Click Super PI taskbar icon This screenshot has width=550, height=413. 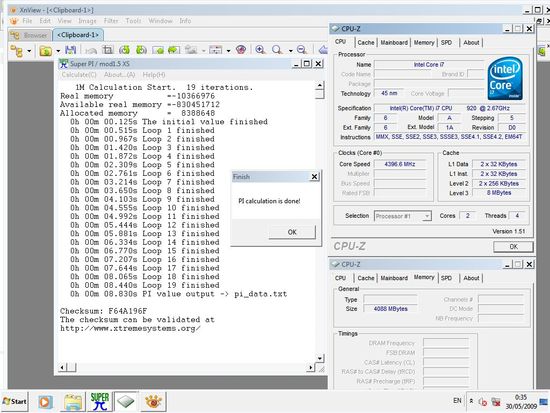tap(100, 401)
